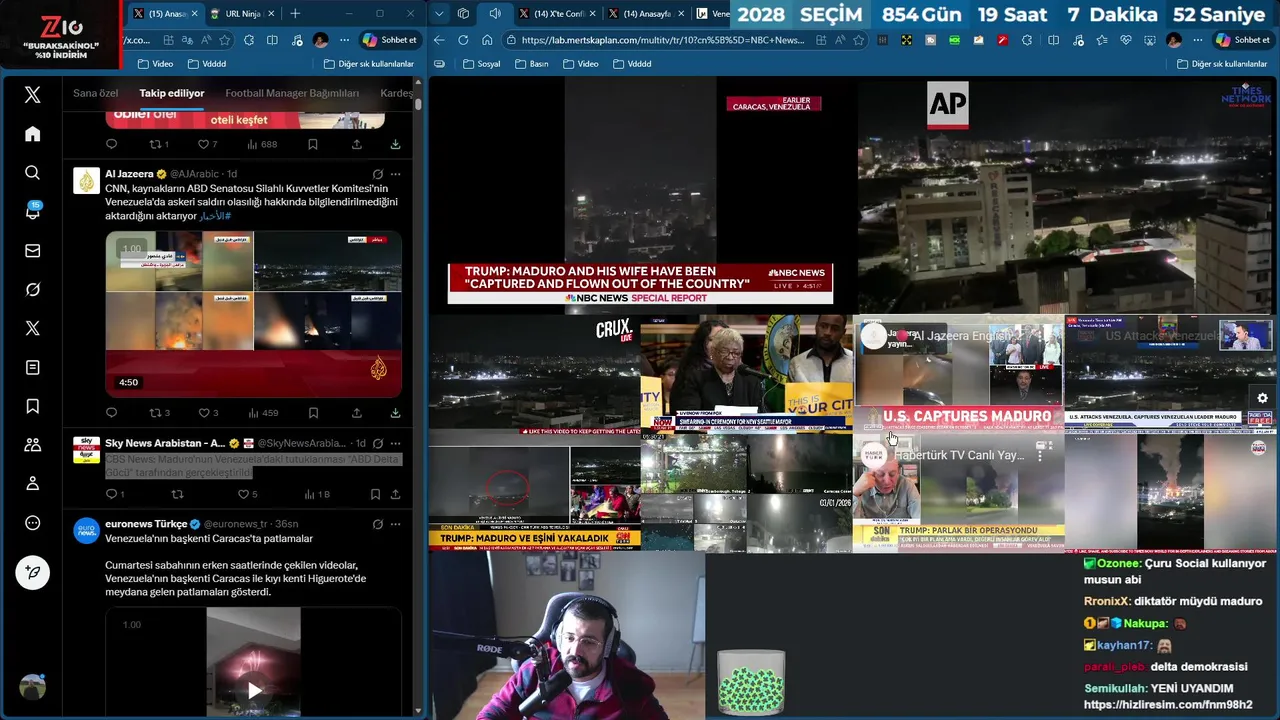
Task: Open new tab in left browser window
Action: (x=295, y=14)
